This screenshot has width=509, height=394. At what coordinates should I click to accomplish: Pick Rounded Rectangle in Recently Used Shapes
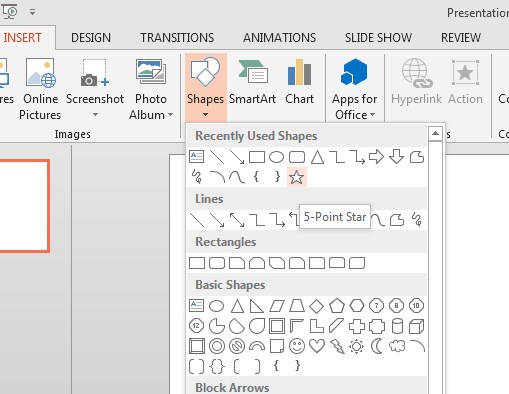(297, 157)
